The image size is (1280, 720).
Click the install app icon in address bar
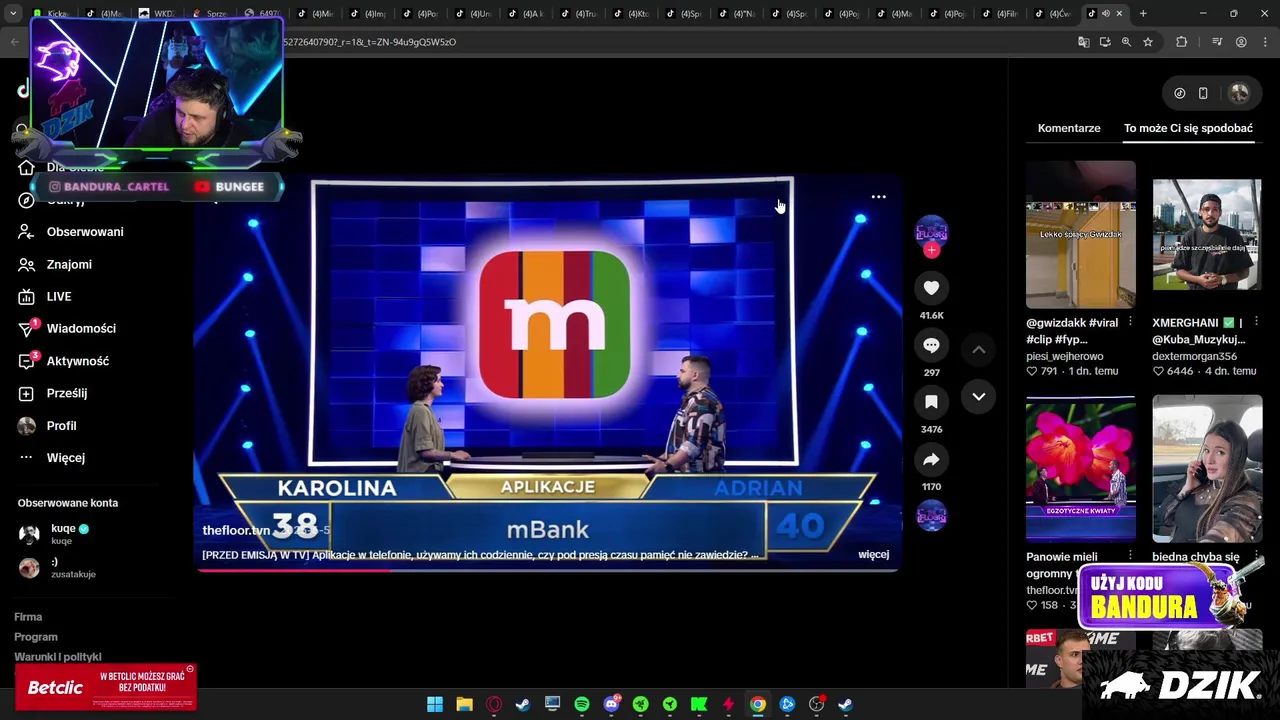(1105, 42)
